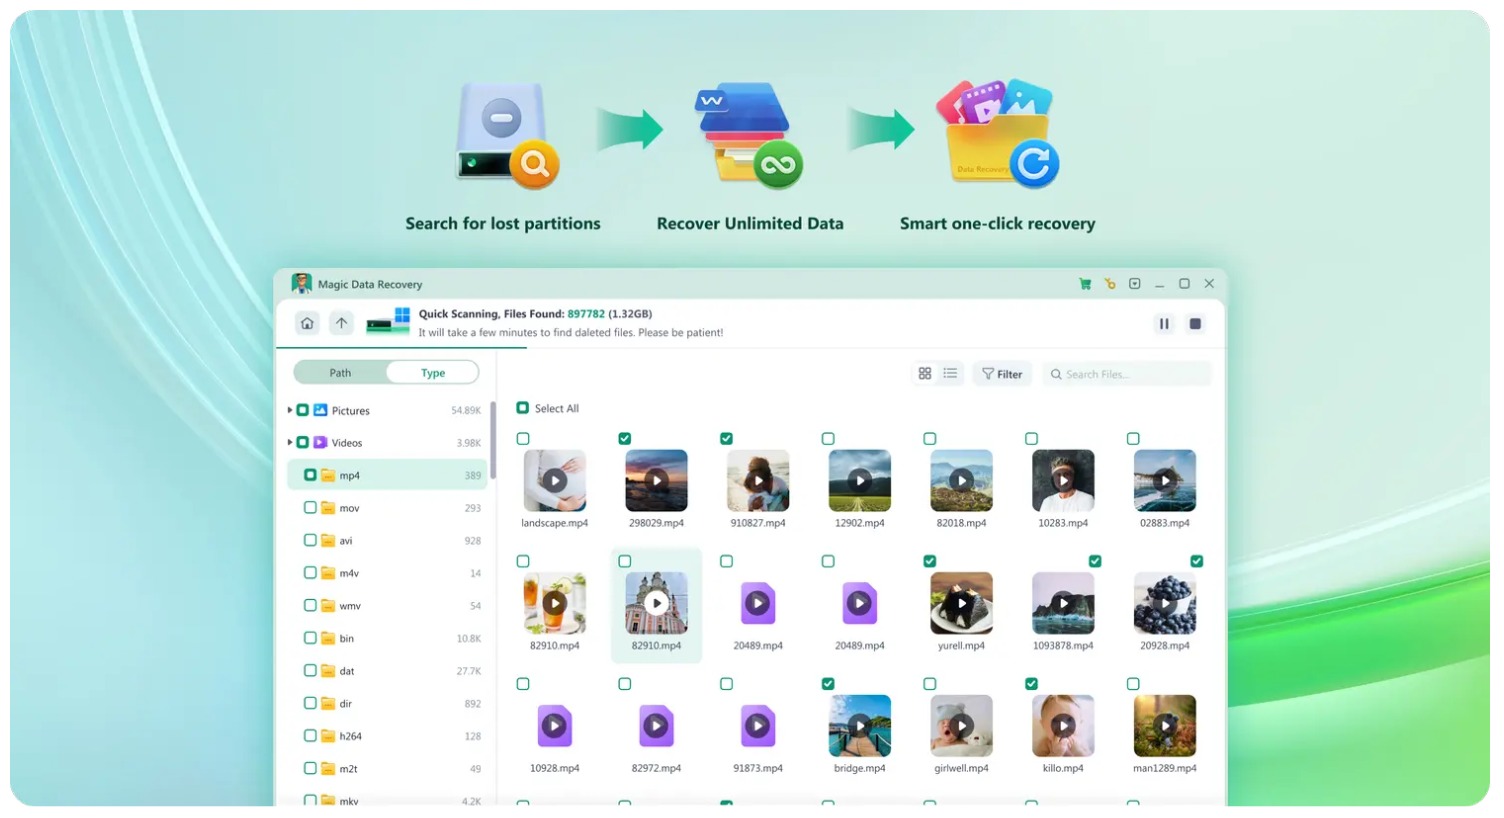
Task: Tick the checkbox for landscape.mp4
Action: tap(523, 439)
